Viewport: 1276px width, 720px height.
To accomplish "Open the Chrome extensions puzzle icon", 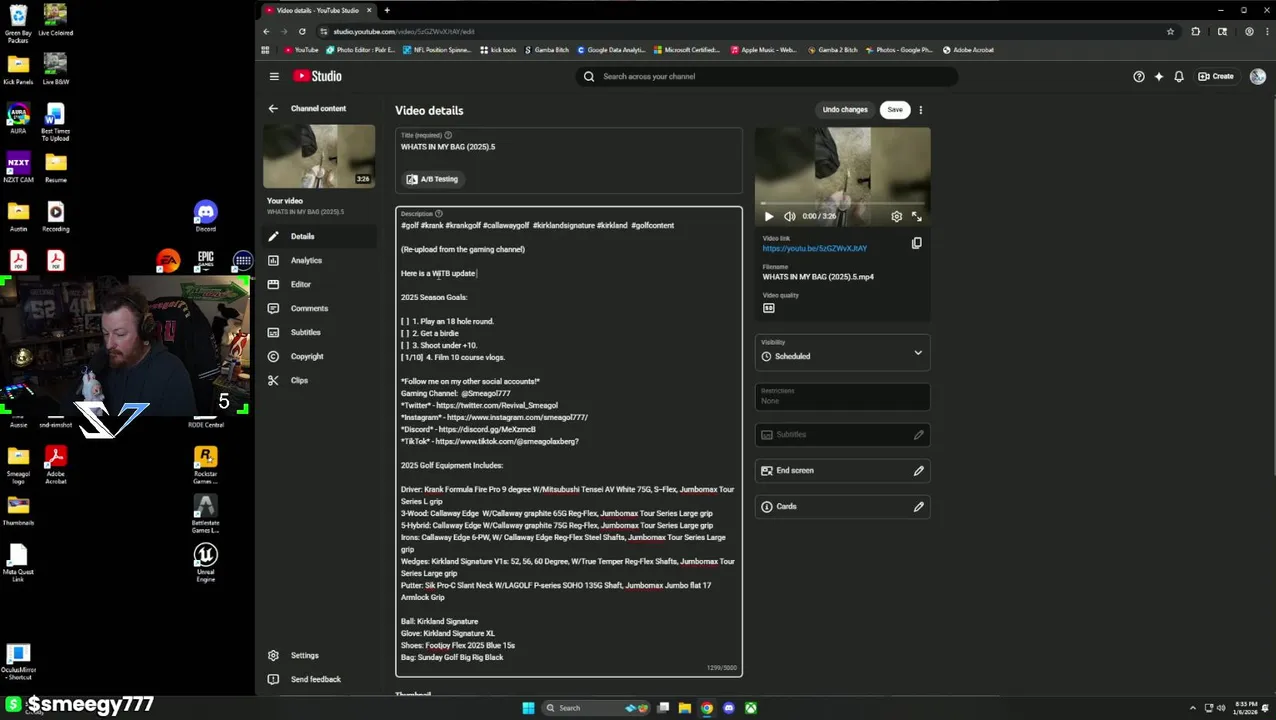I will (1195, 31).
